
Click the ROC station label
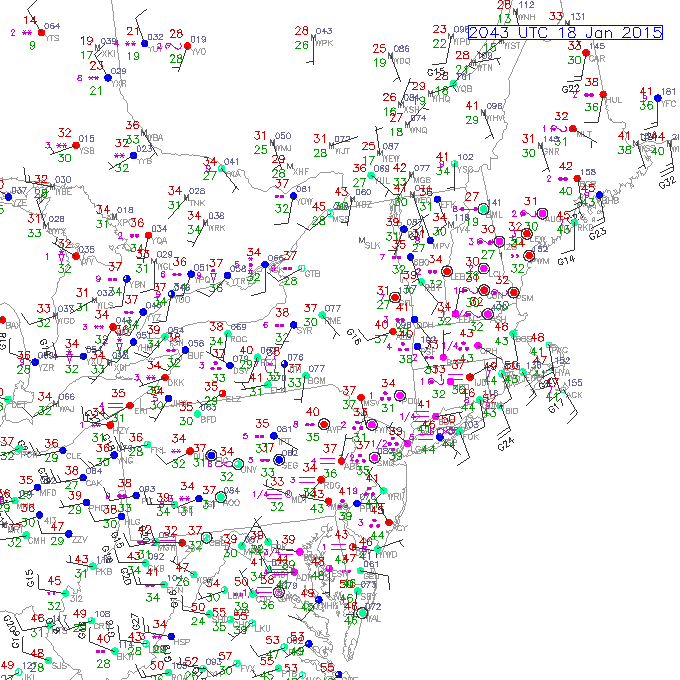[x=239, y=339]
